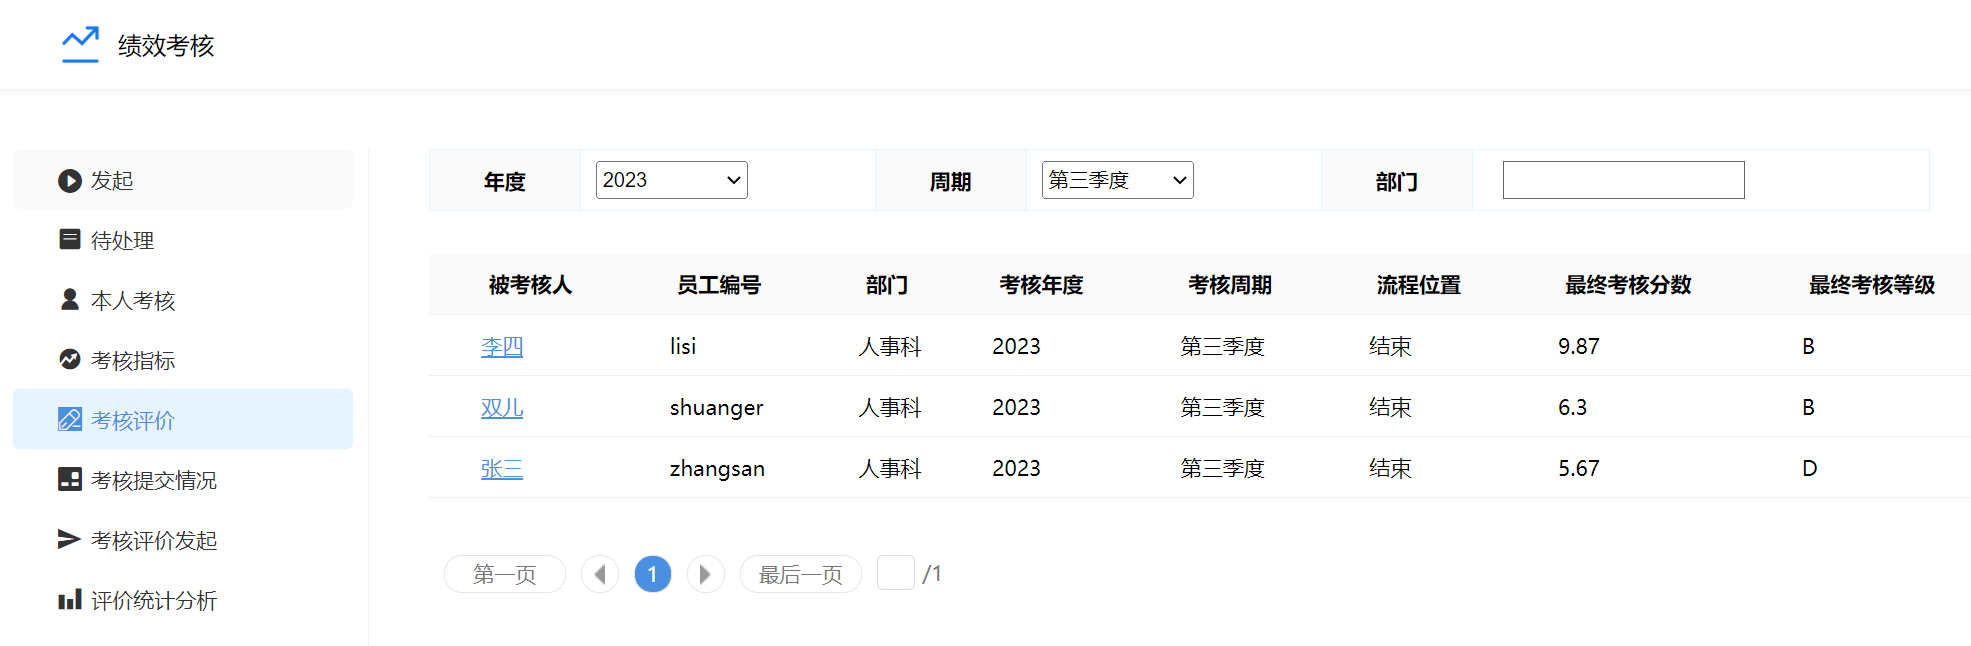Screen dimensions: 1971x646
Task: Open the 周期 quarter dropdown
Action: tap(1117, 180)
